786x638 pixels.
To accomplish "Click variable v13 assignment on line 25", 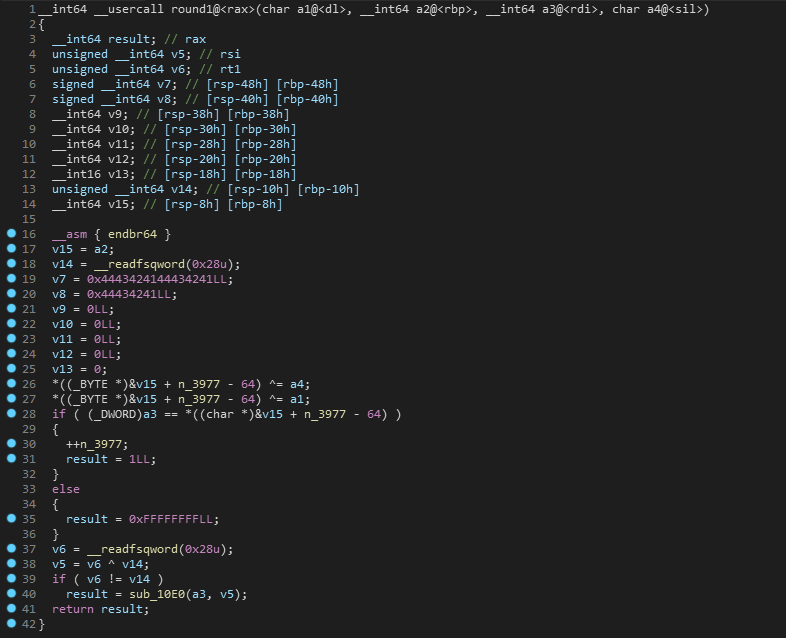I will 80,369.
